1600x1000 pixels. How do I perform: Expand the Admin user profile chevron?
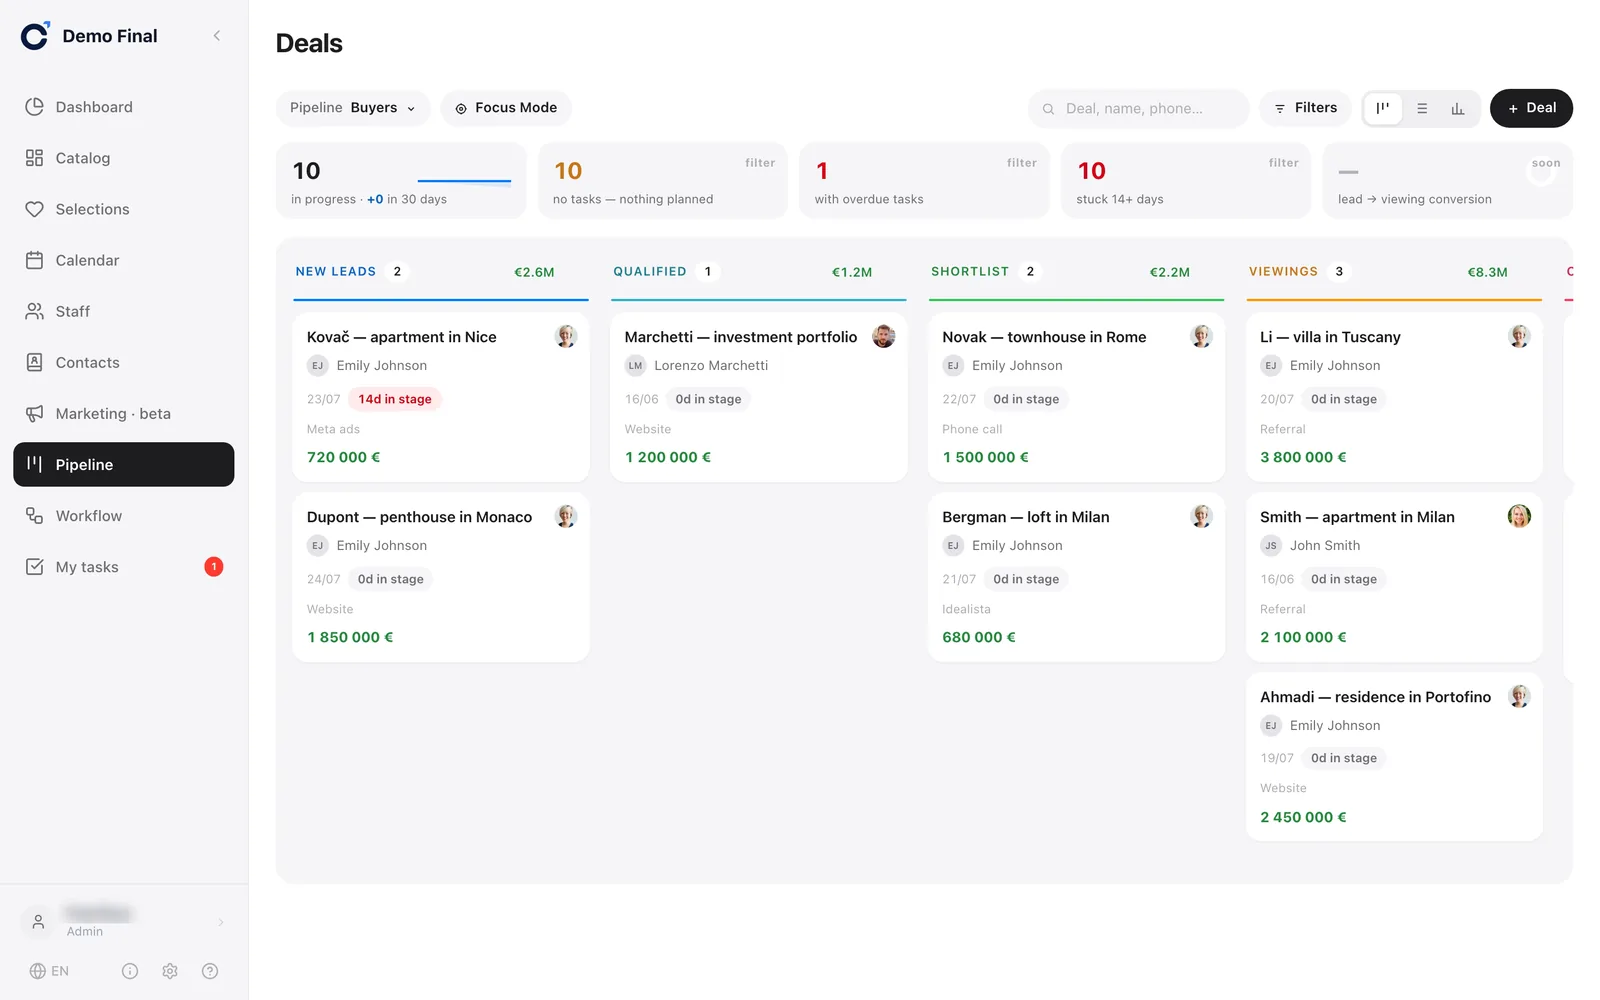click(221, 922)
